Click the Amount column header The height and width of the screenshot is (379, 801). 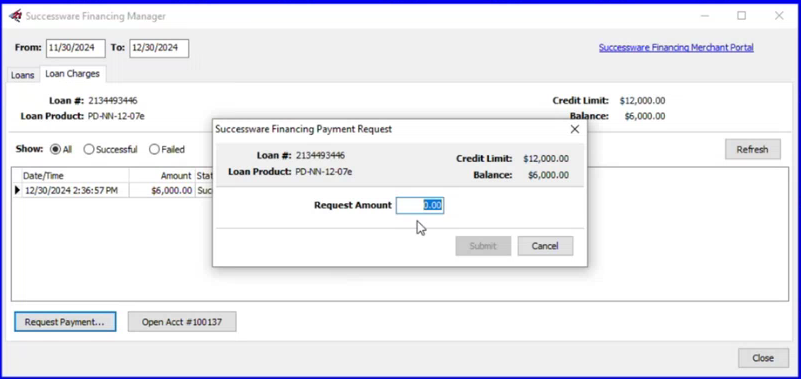[x=161, y=176]
